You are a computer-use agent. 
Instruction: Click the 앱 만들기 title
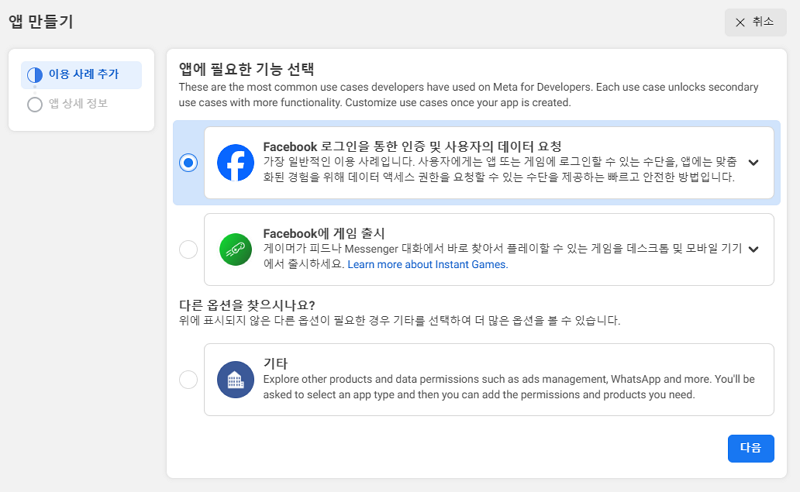click(41, 22)
